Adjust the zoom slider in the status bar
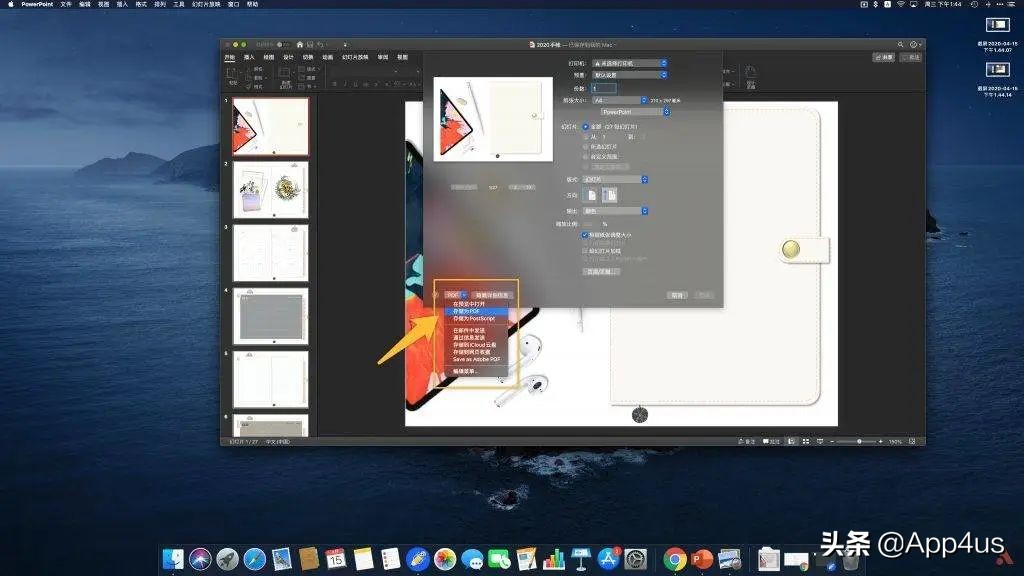This screenshot has width=1024, height=576. click(860, 441)
